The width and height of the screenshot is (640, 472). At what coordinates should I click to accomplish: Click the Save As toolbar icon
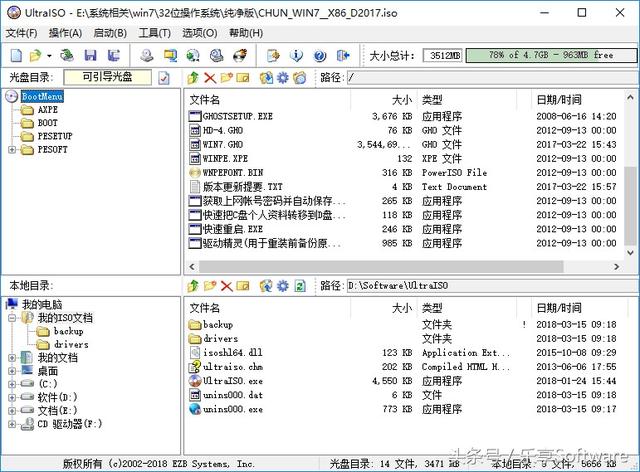(113, 55)
